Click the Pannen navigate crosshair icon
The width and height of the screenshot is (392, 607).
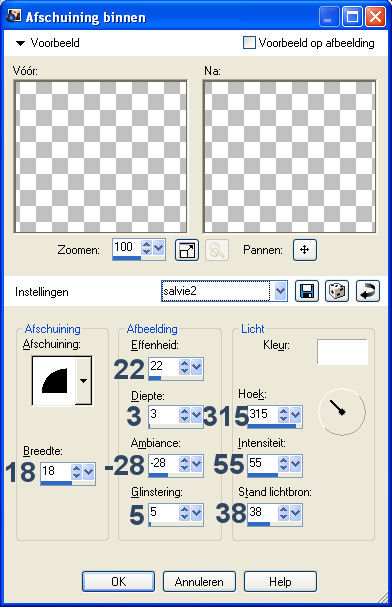305,250
